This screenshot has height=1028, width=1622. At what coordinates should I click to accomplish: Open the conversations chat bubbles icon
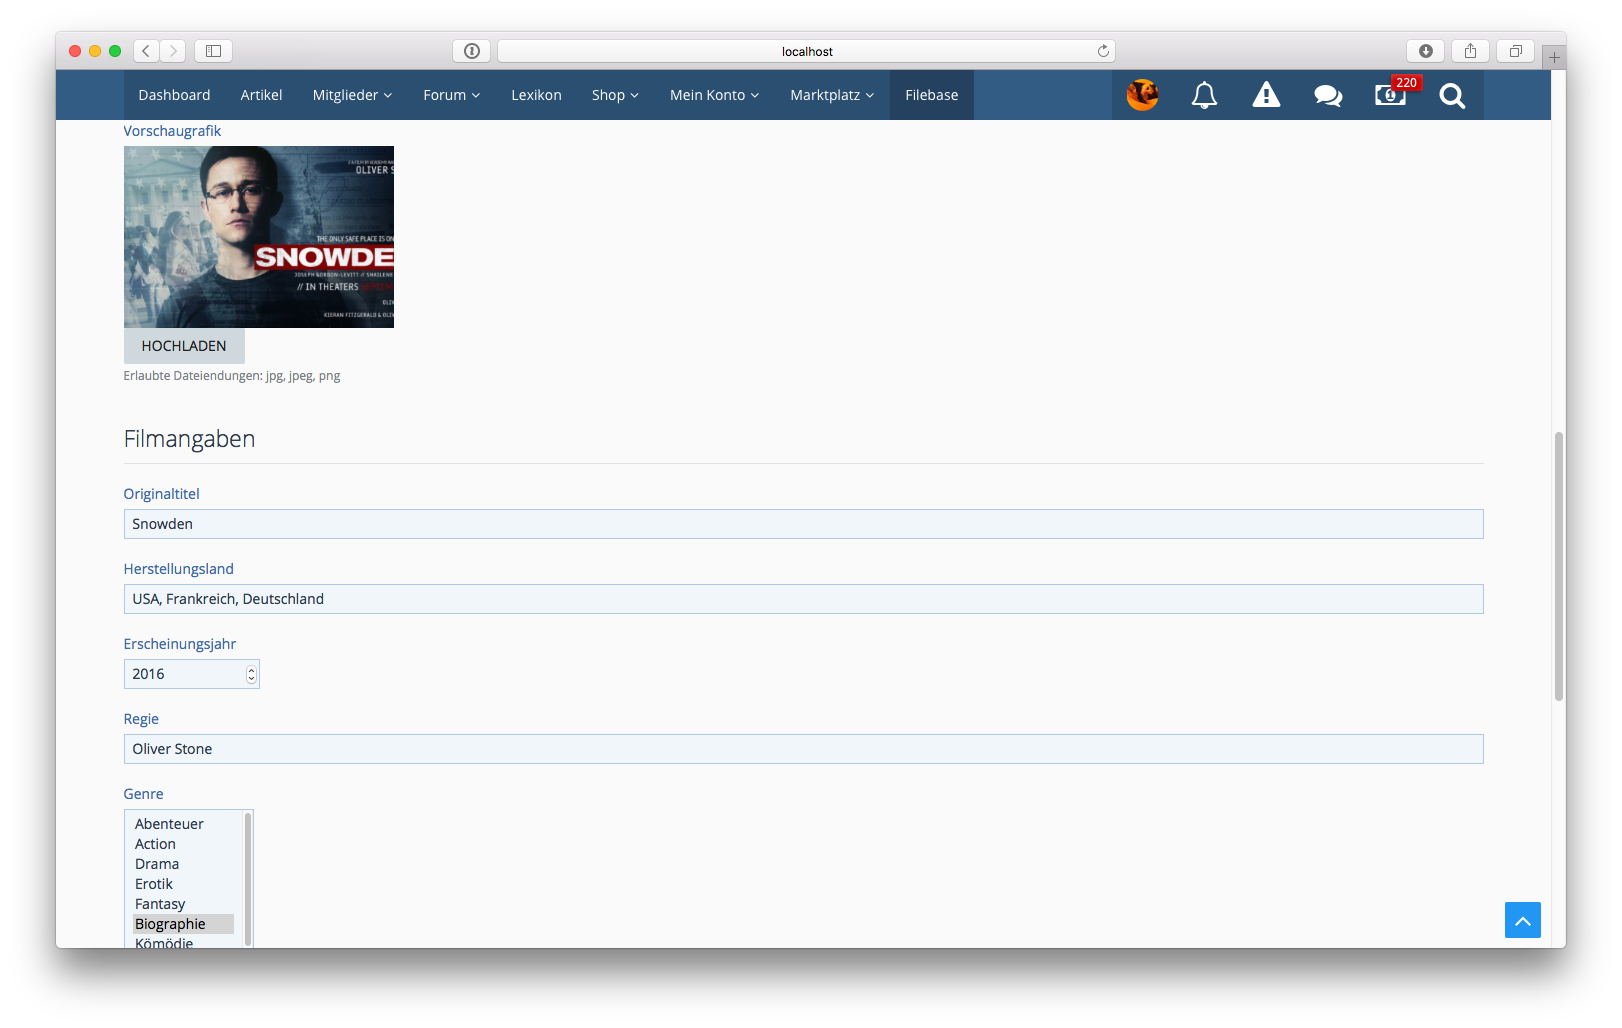(1328, 95)
